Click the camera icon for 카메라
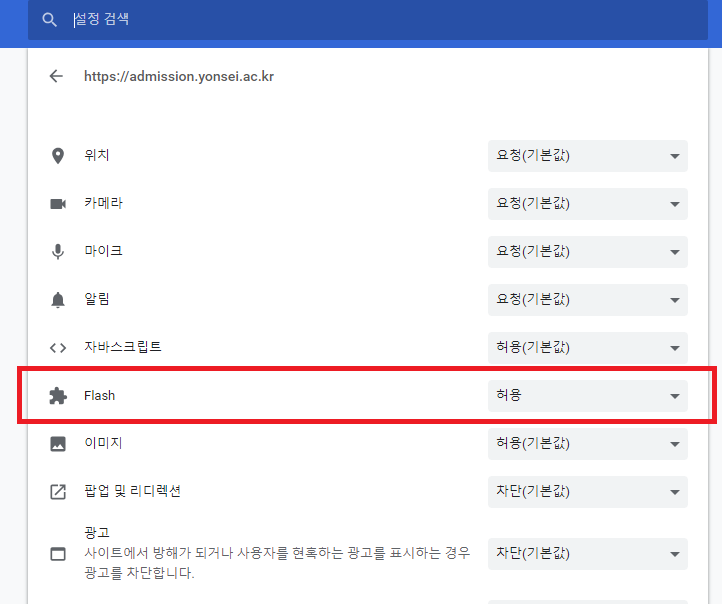Screen dimensions: 722x604 pyautogui.click(x=58, y=203)
